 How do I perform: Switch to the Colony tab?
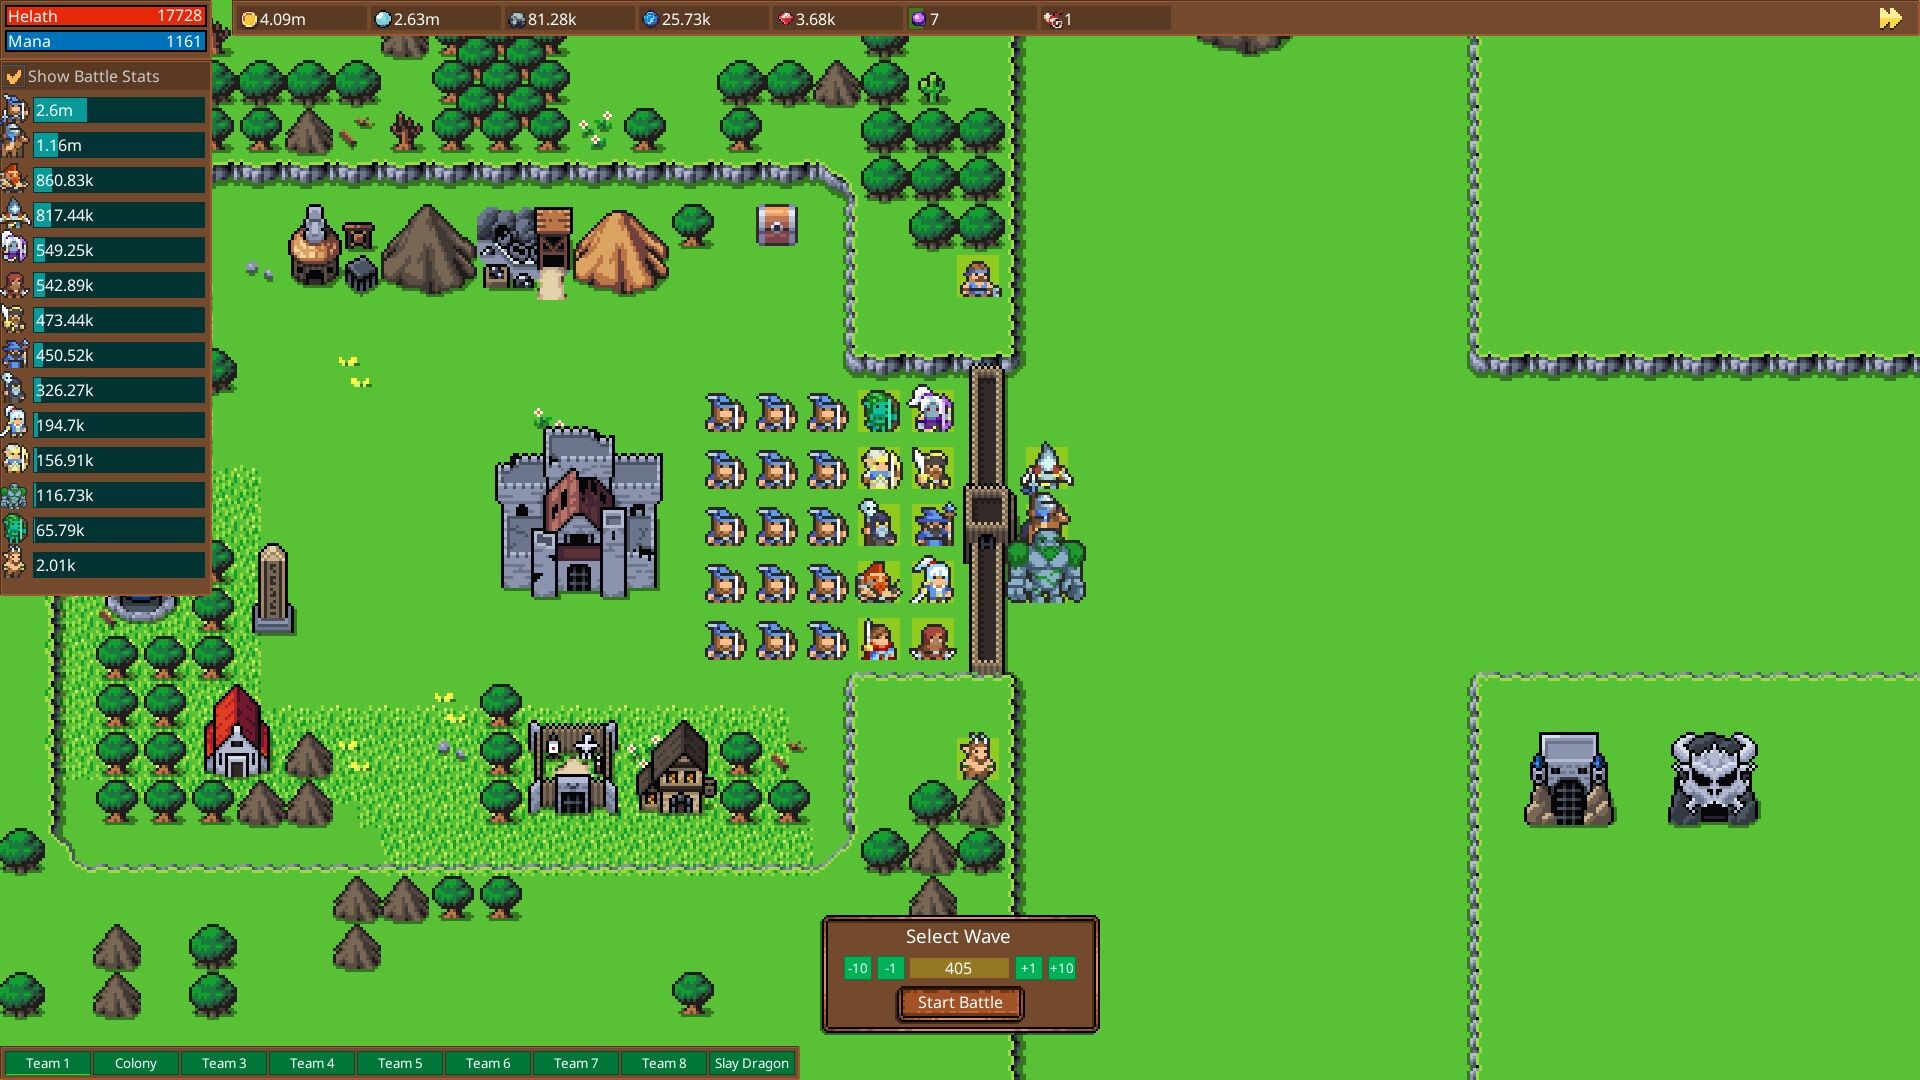click(136, 1063)
